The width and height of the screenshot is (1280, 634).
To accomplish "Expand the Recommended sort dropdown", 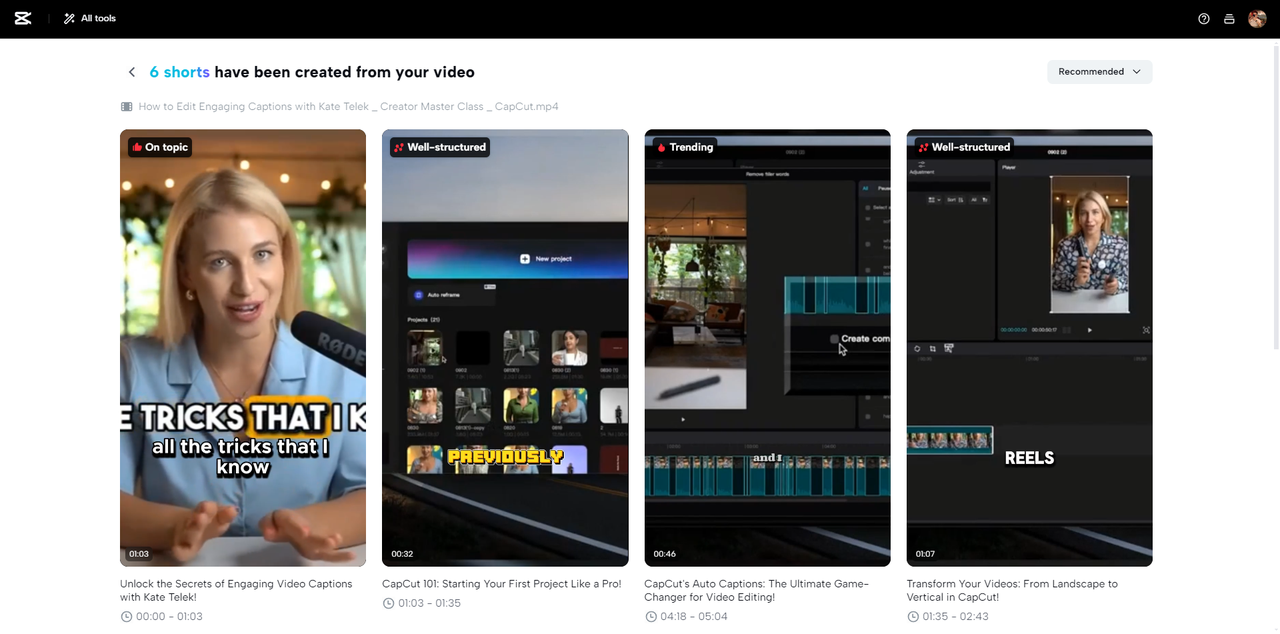I will [x=1099, y=72].
